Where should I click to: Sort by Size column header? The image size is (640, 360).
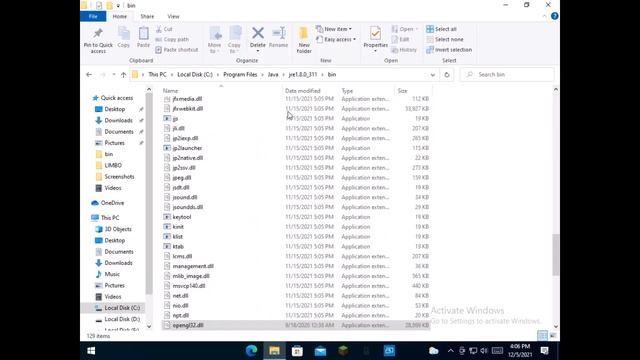[x=402, y=91]
